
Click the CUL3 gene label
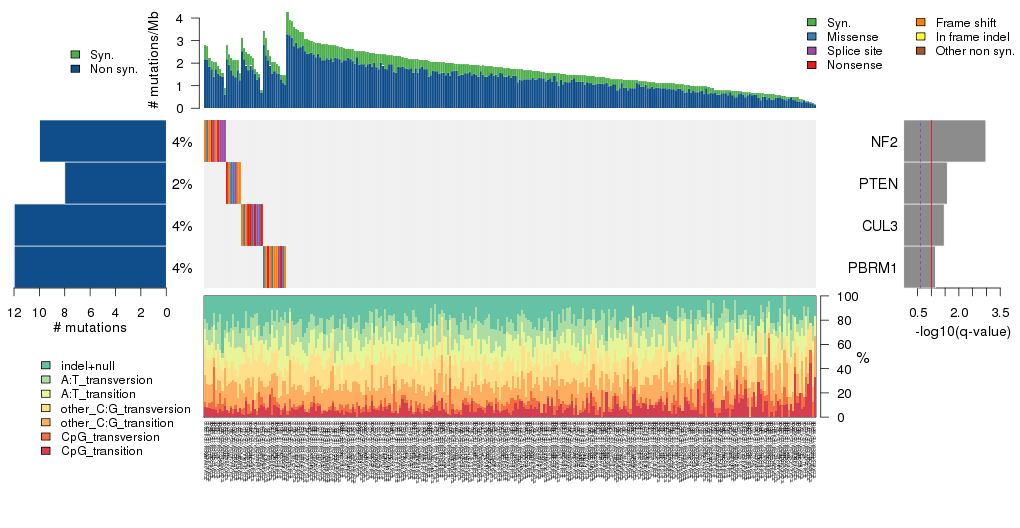pos(878,226)
